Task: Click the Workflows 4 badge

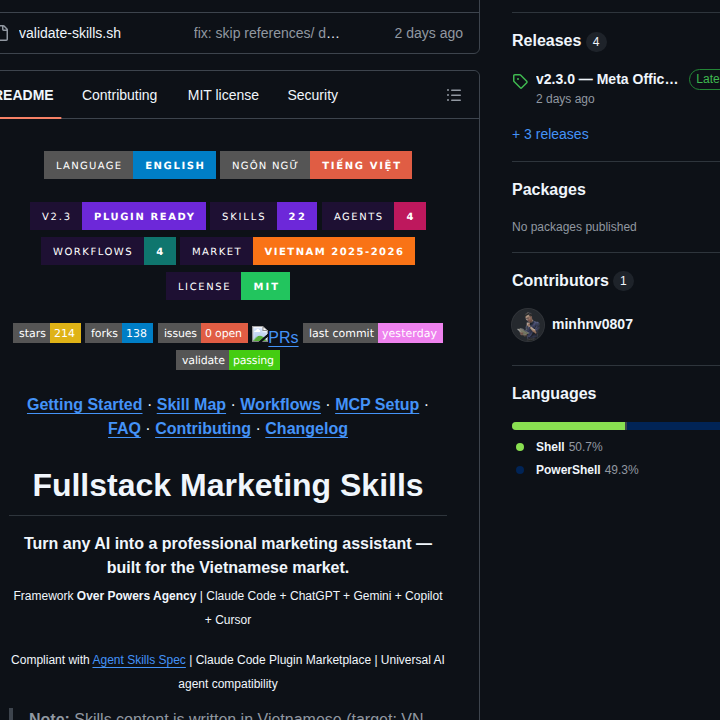Action: tap(108, 251)
